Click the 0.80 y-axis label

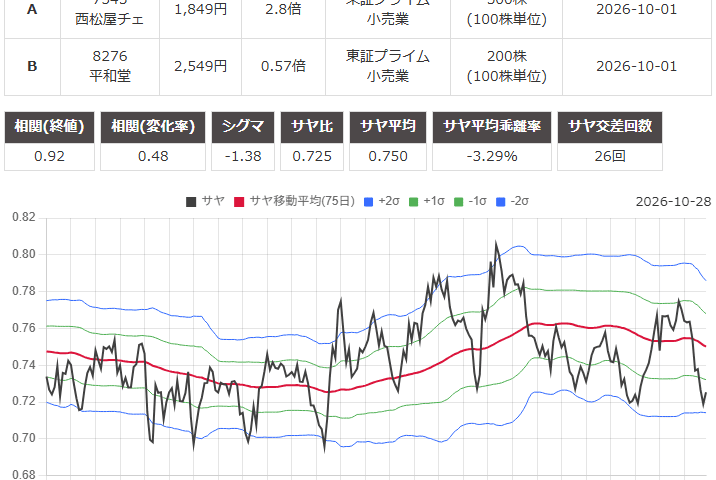(24, 254)
